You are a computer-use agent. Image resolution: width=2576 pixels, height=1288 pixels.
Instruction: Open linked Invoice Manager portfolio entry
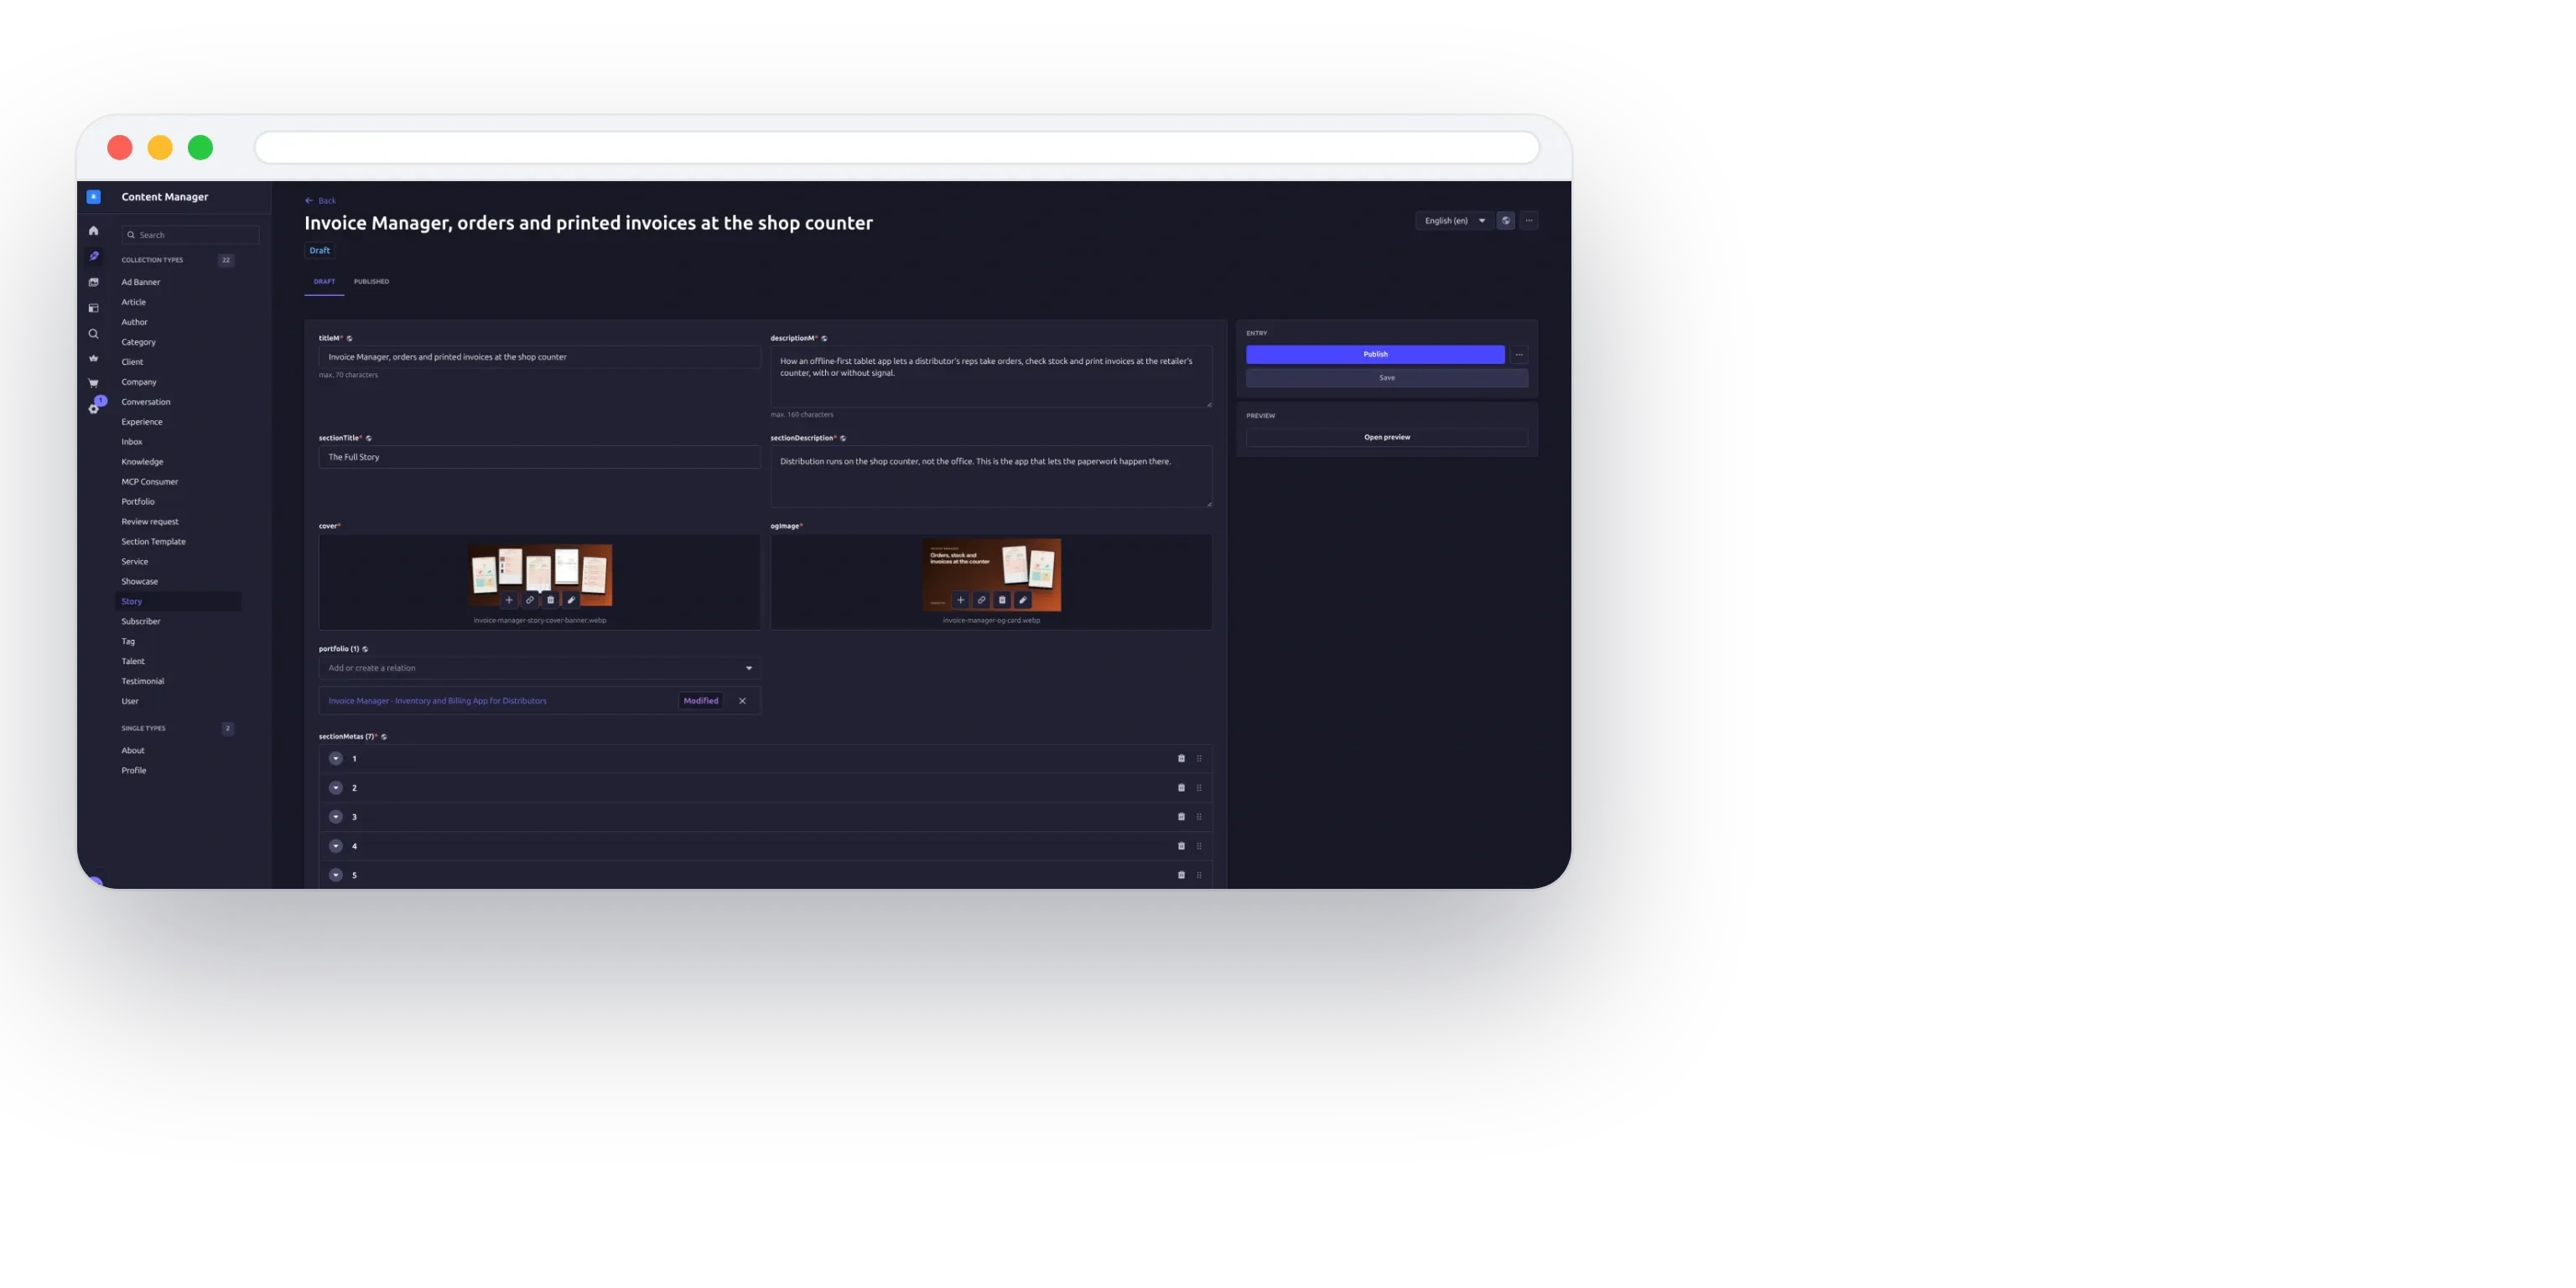tap(437, 701)
